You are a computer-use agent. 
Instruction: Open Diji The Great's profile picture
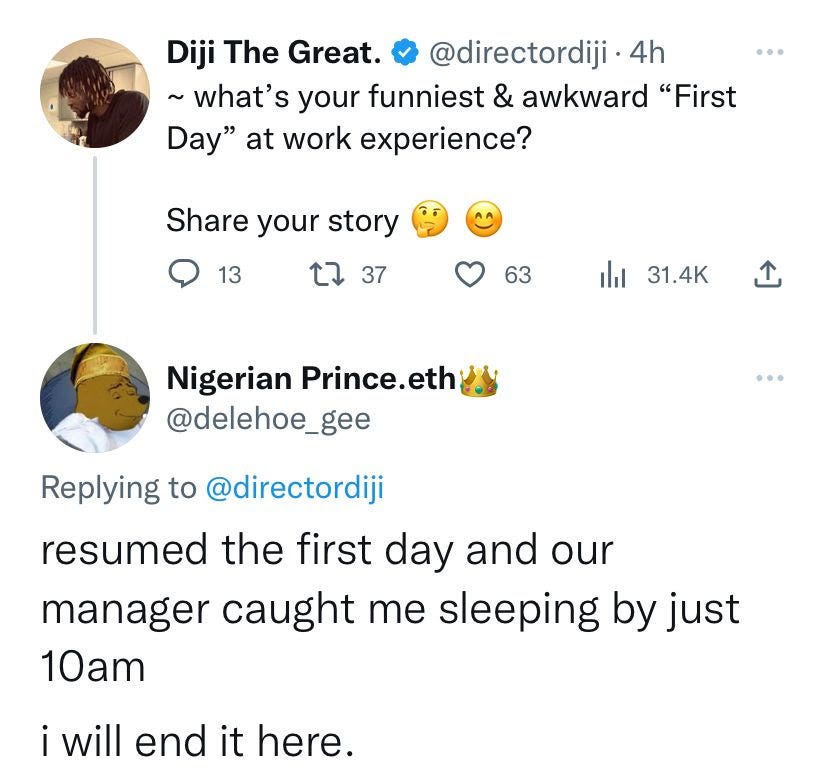(x=95, y=93)
